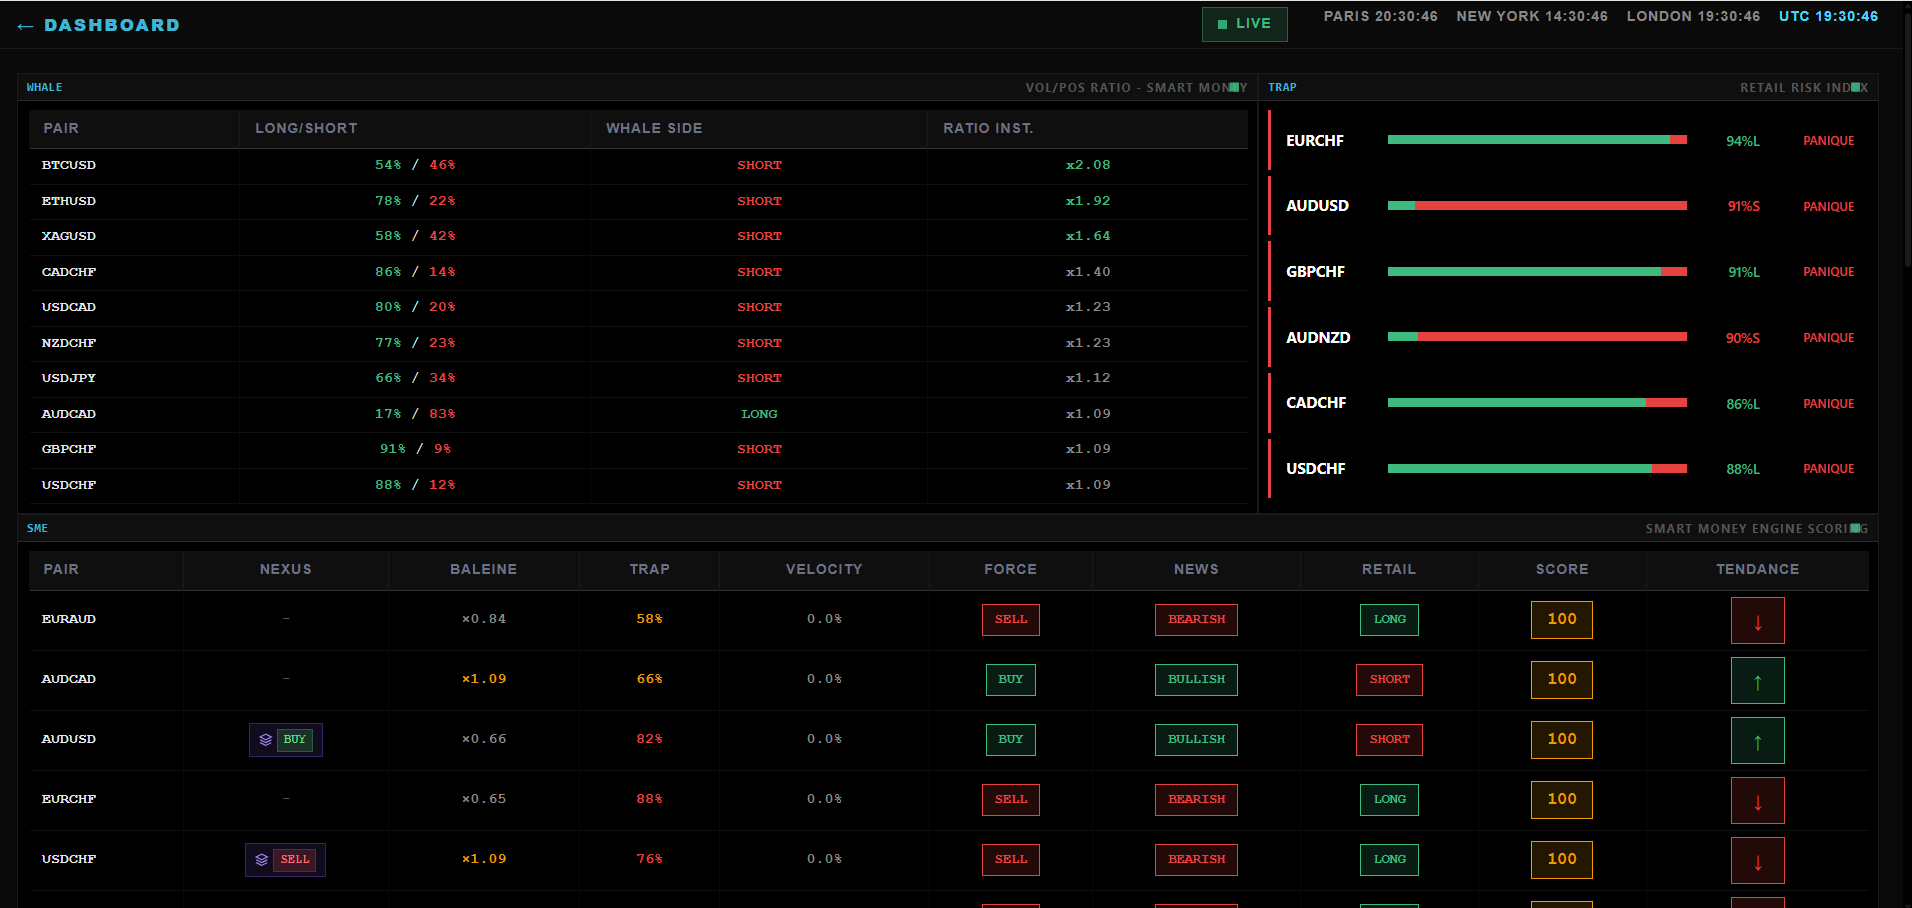The width and height of the screenshot is (1912, 908).
Task: Click the back arrow next to Dashboard
Action: [25, 26]
